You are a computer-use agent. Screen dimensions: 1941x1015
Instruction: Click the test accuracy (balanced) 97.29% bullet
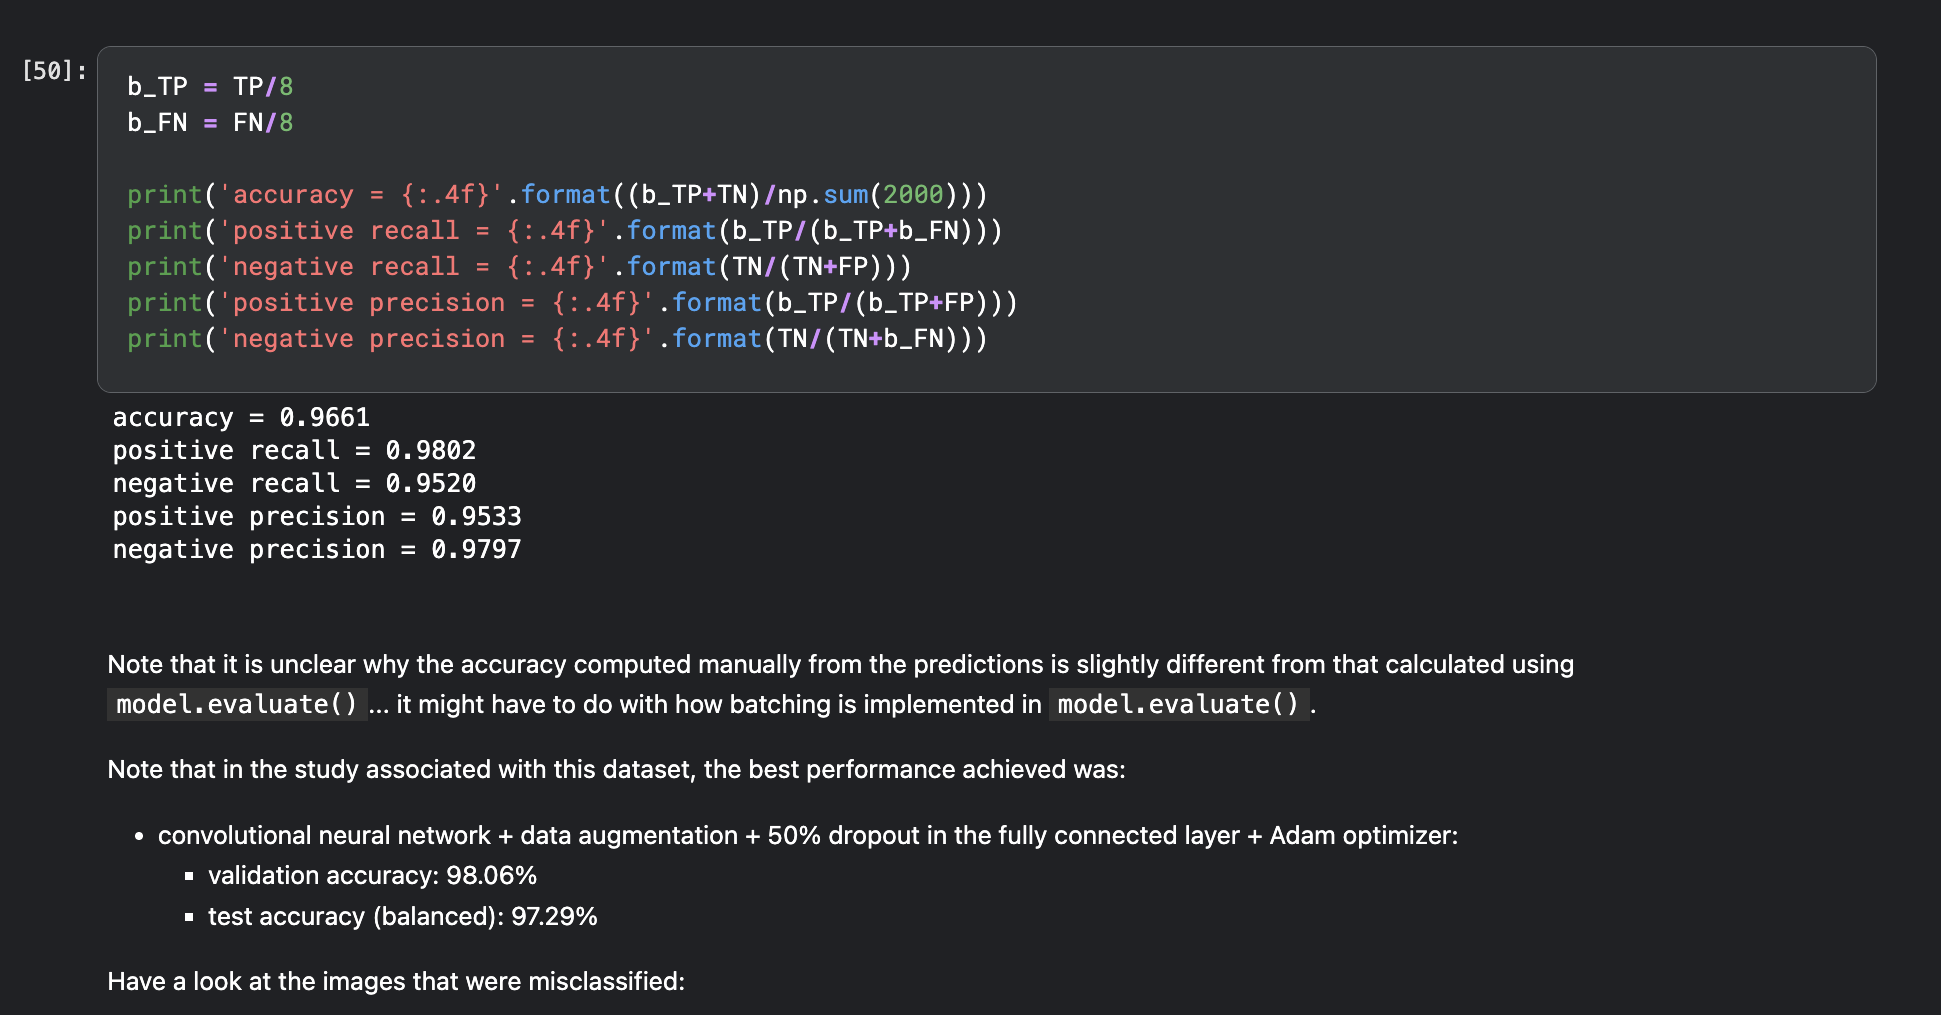coord(402,917)
